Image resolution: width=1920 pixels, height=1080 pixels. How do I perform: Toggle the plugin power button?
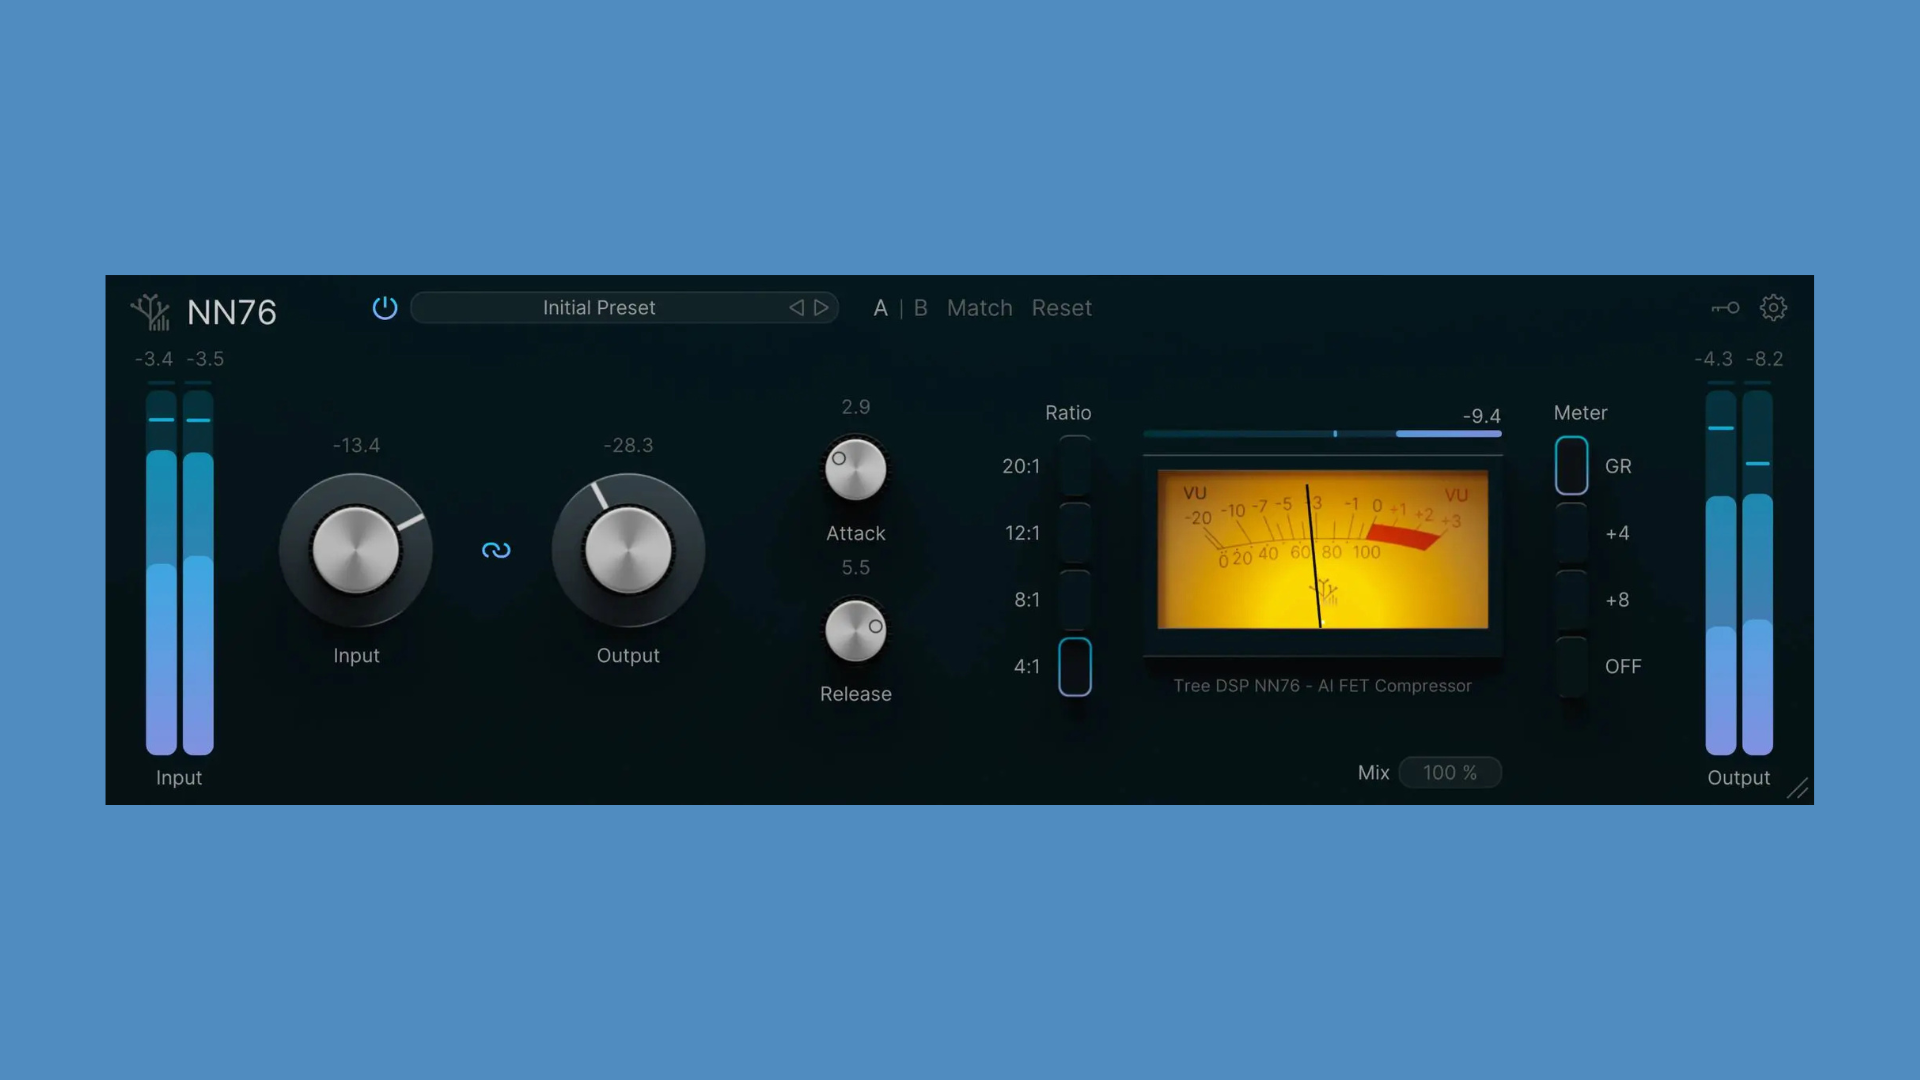click(x=385, y=308)
